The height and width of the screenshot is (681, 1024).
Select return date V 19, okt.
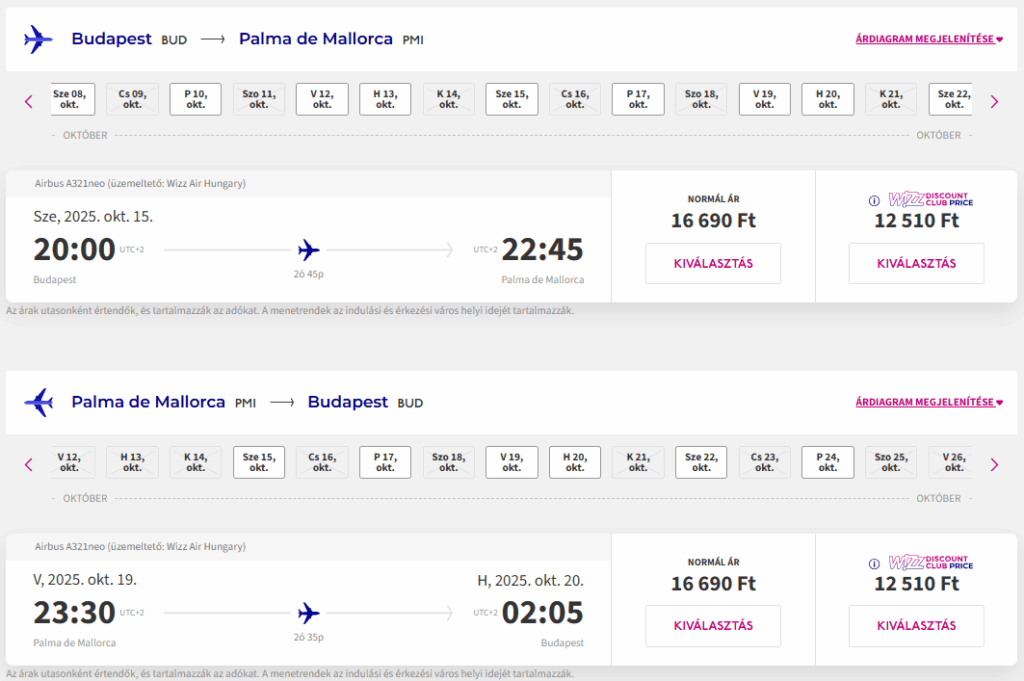point(511,462)
